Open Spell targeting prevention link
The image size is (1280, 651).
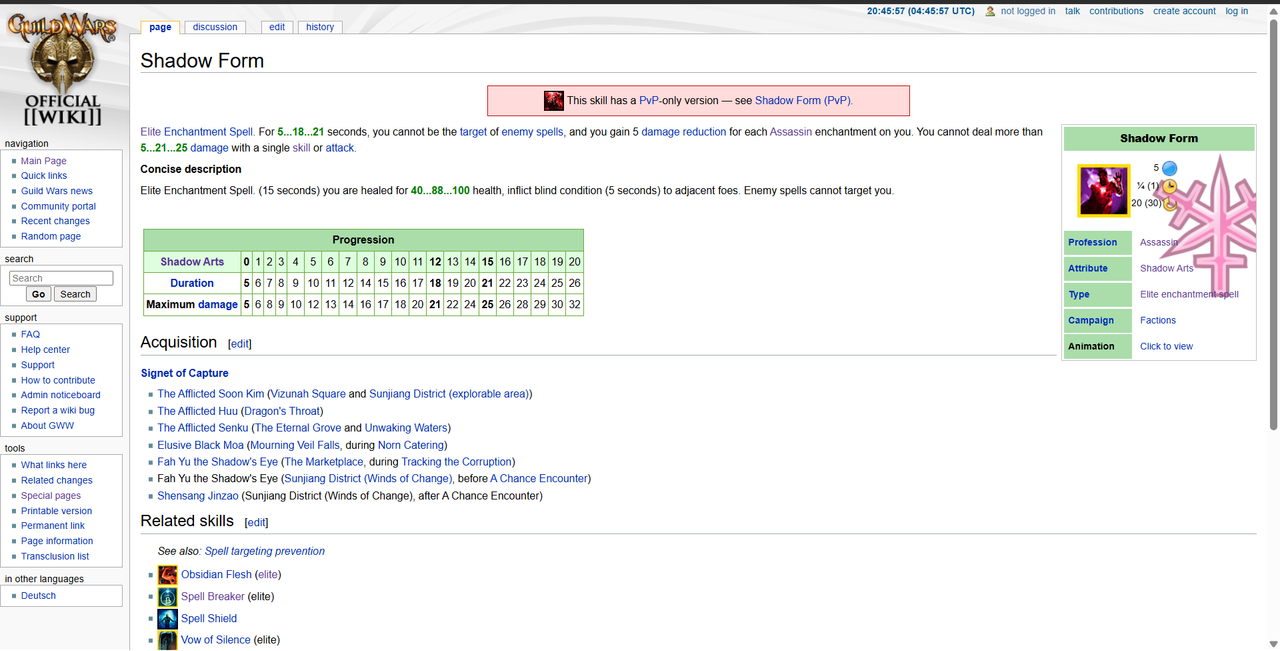265,551
